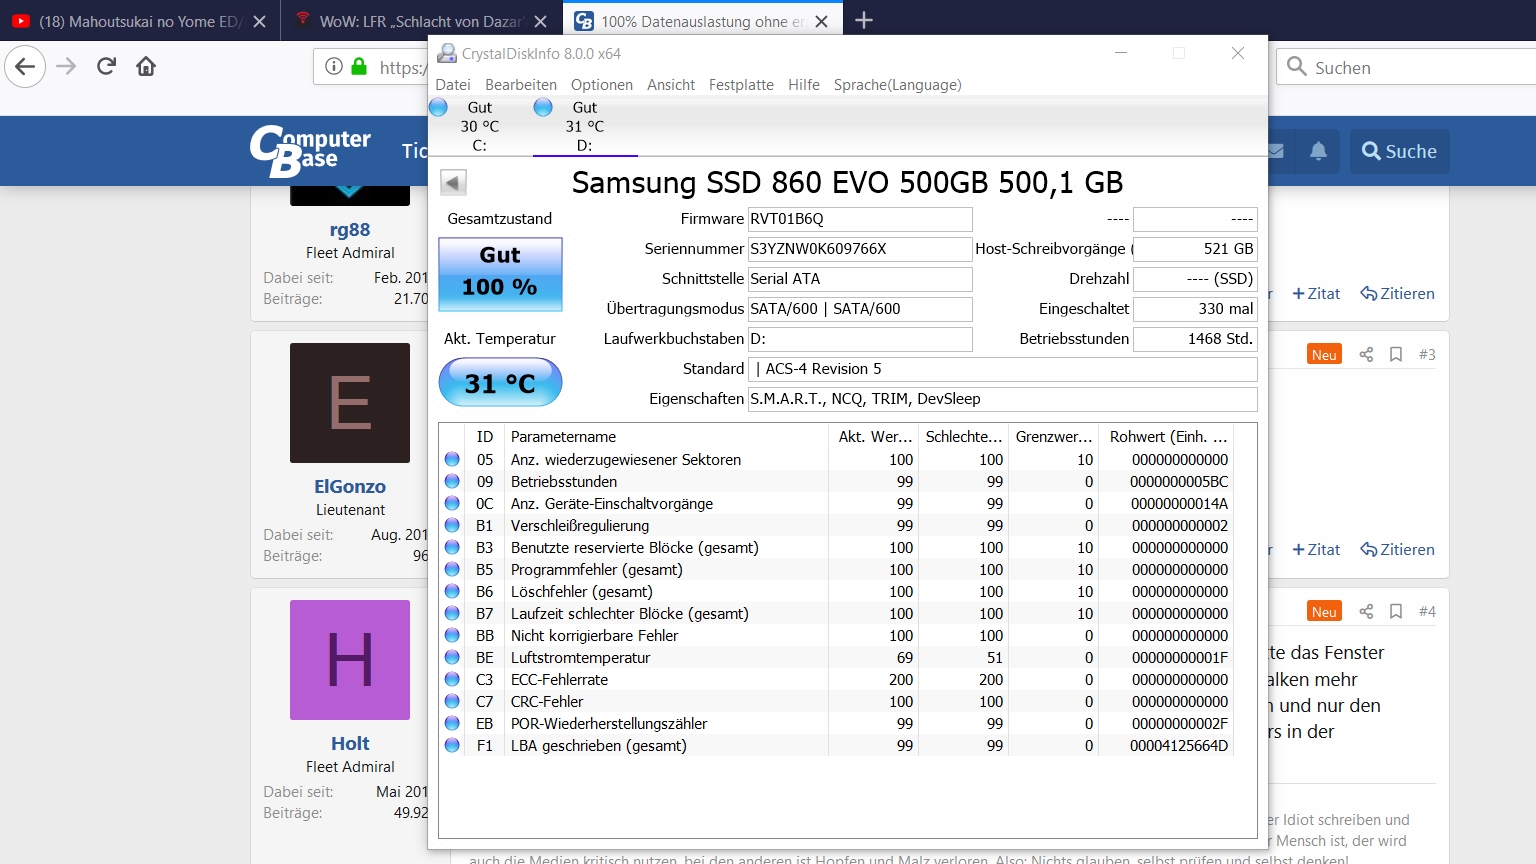The width and height of the screenshot is (1536, 864).
Task: Click the Neu badge on post #3
Action: (x=1324, y=354)
